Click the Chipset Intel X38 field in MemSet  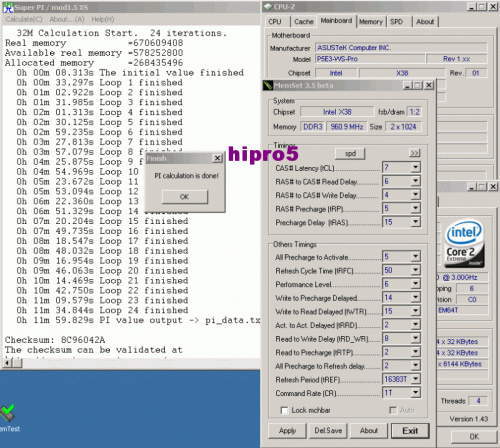click(337, 112)
